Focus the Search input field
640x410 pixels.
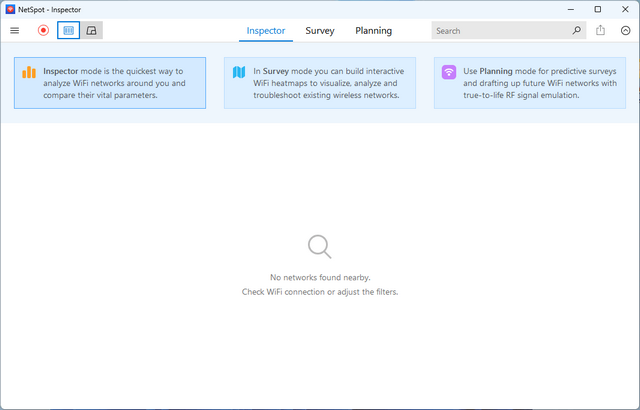[509, 31]
